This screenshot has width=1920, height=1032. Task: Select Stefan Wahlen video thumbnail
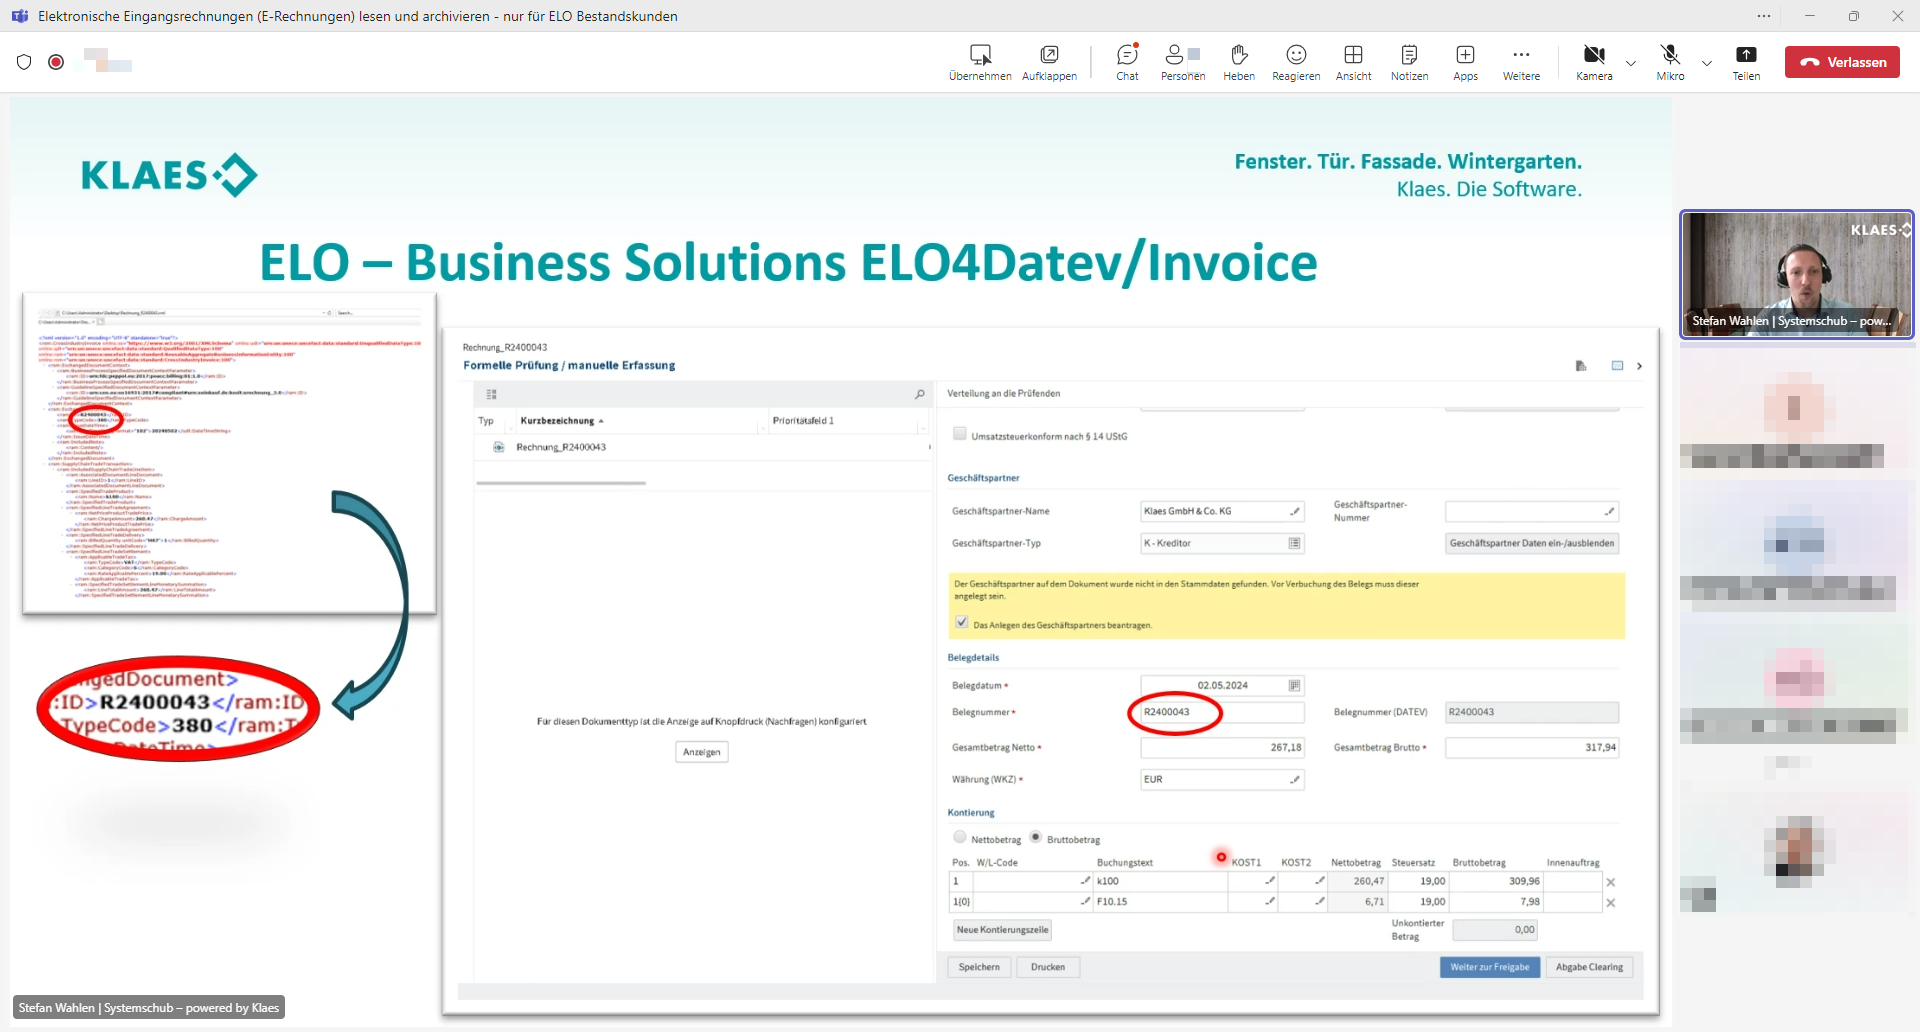1796,274
